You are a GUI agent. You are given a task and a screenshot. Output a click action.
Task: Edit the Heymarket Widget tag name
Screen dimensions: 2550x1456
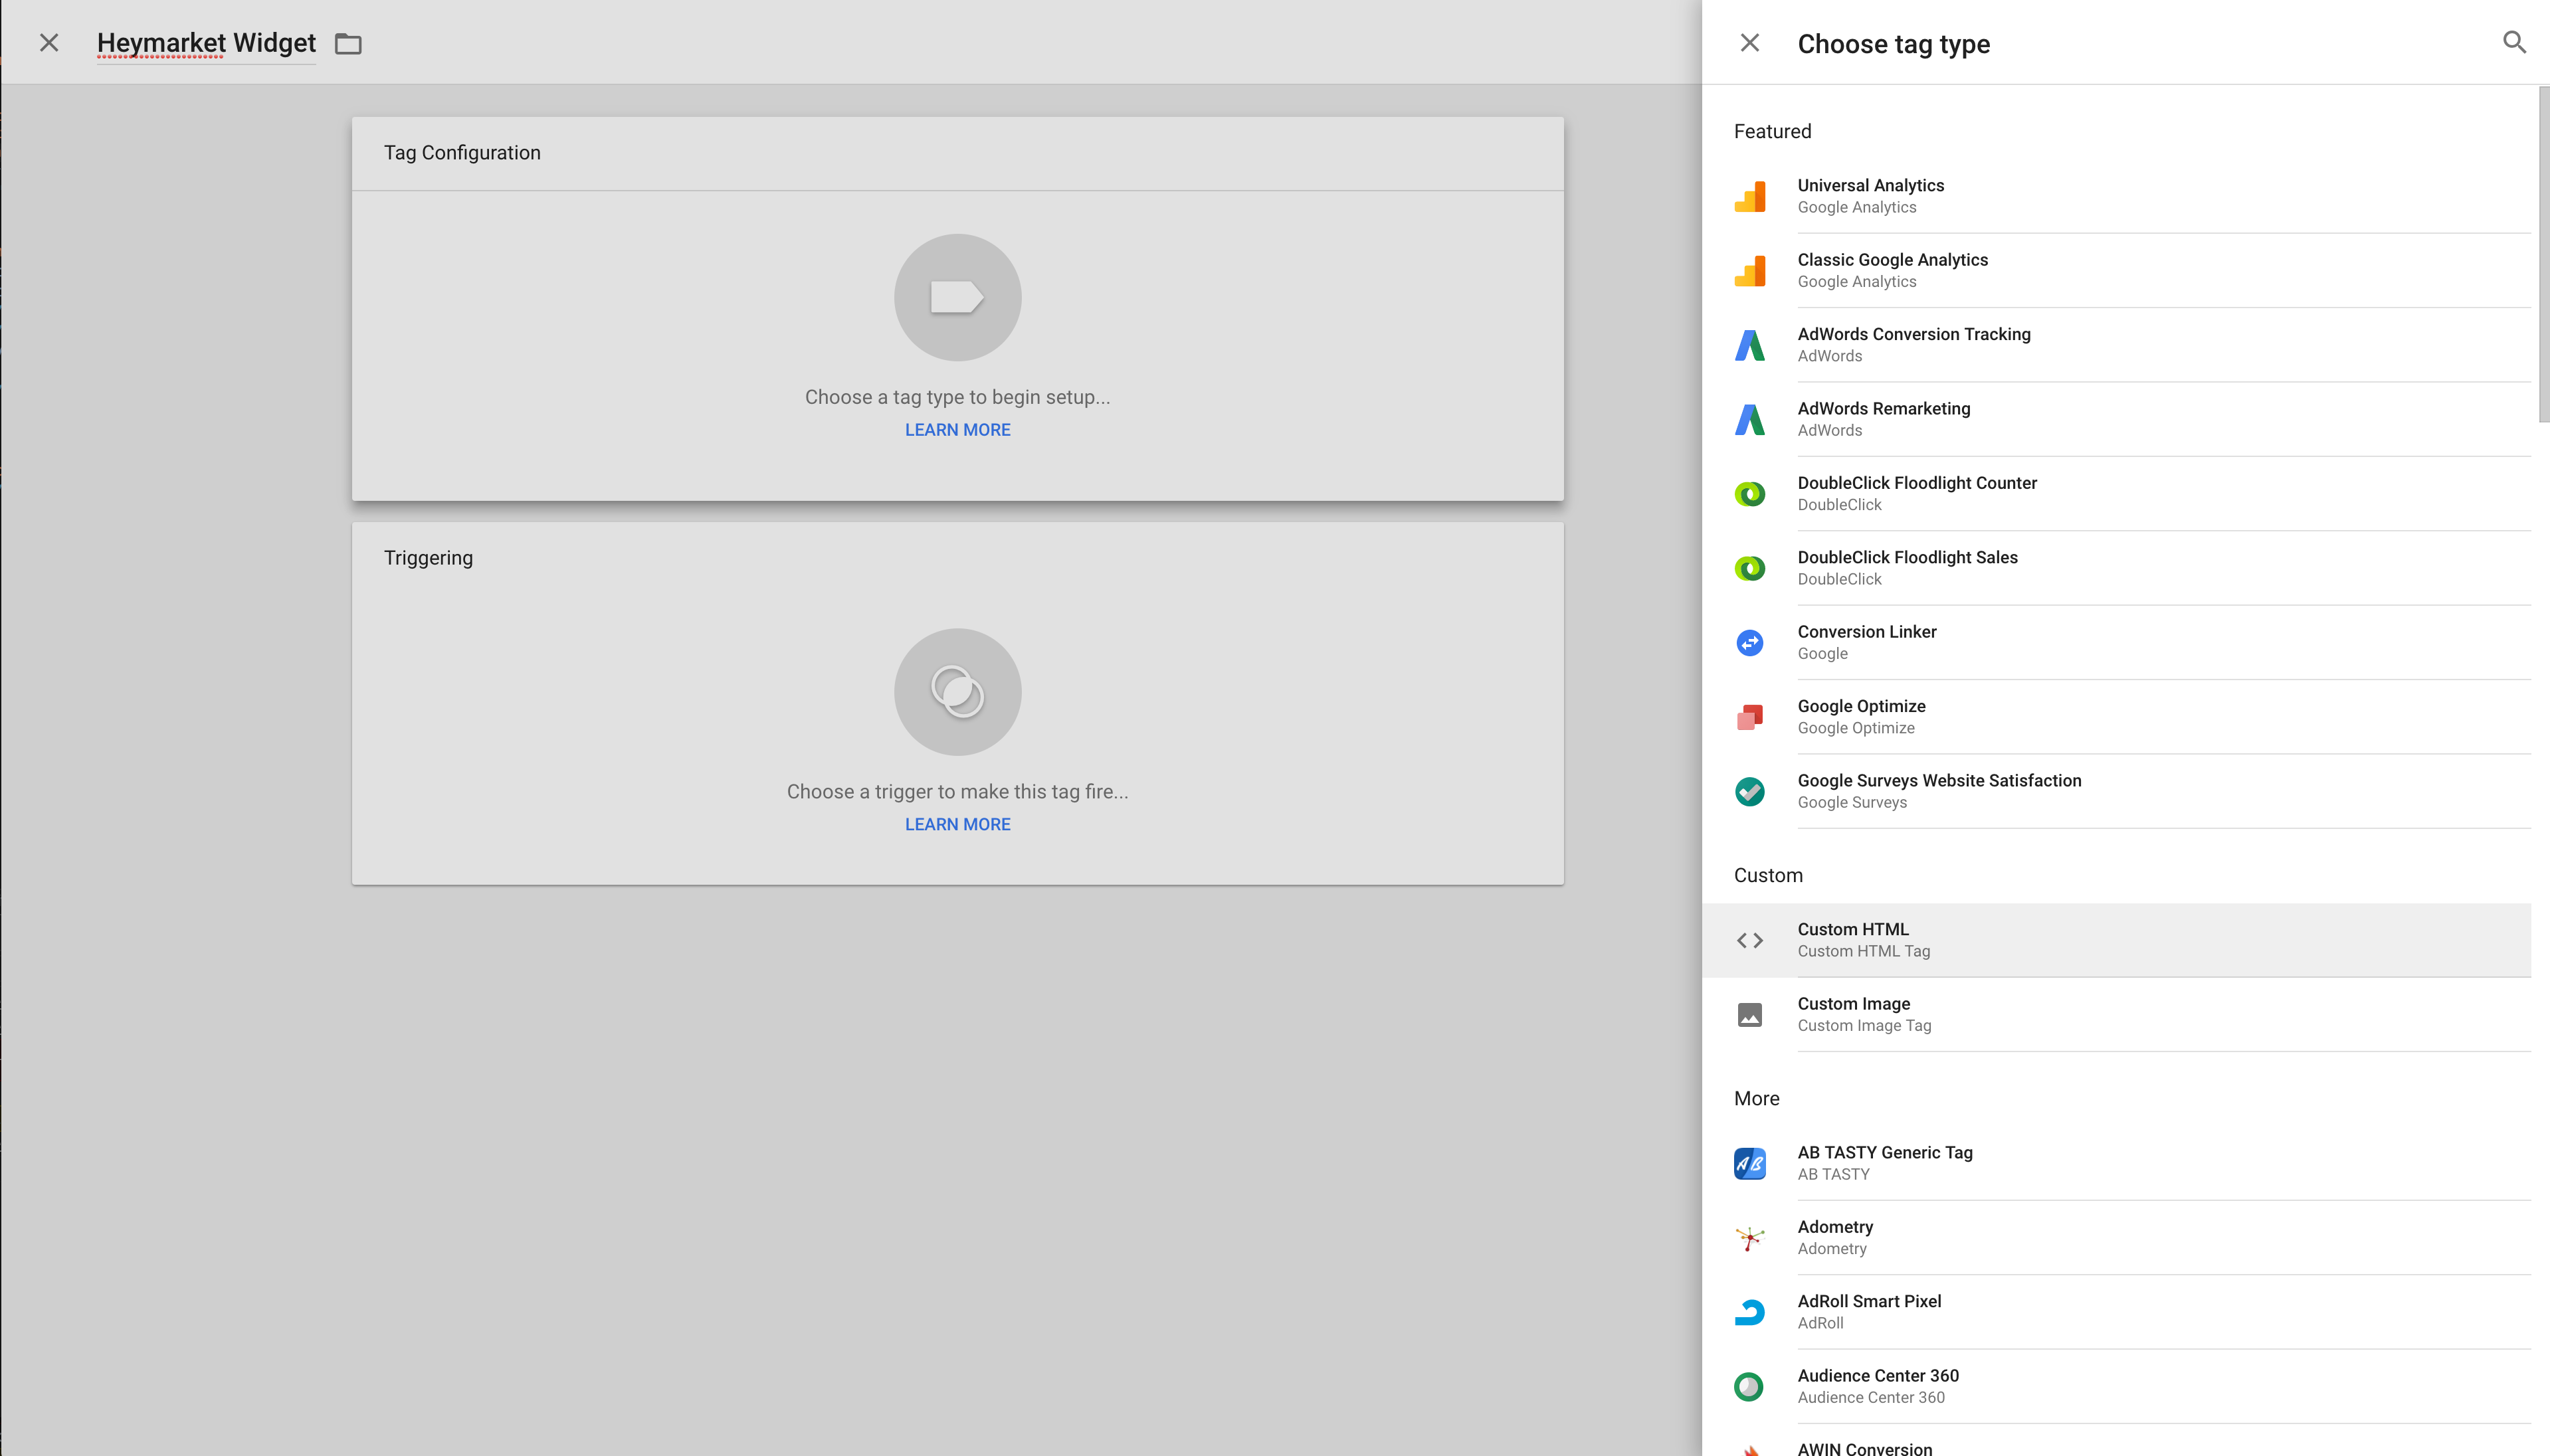(x=206, y=43)
